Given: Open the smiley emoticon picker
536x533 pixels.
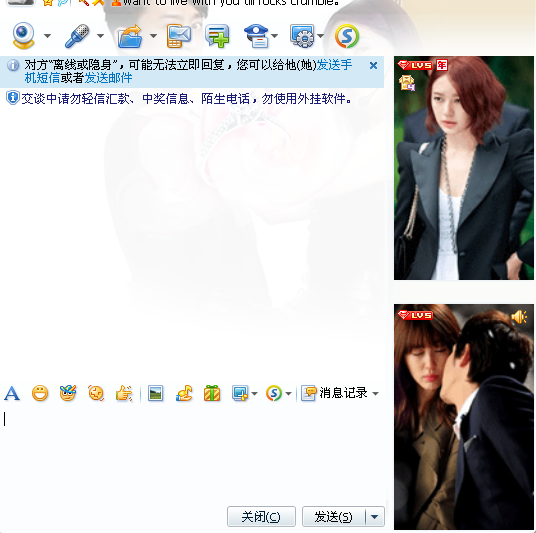Looking at the screenshot, I should (40, 393).
